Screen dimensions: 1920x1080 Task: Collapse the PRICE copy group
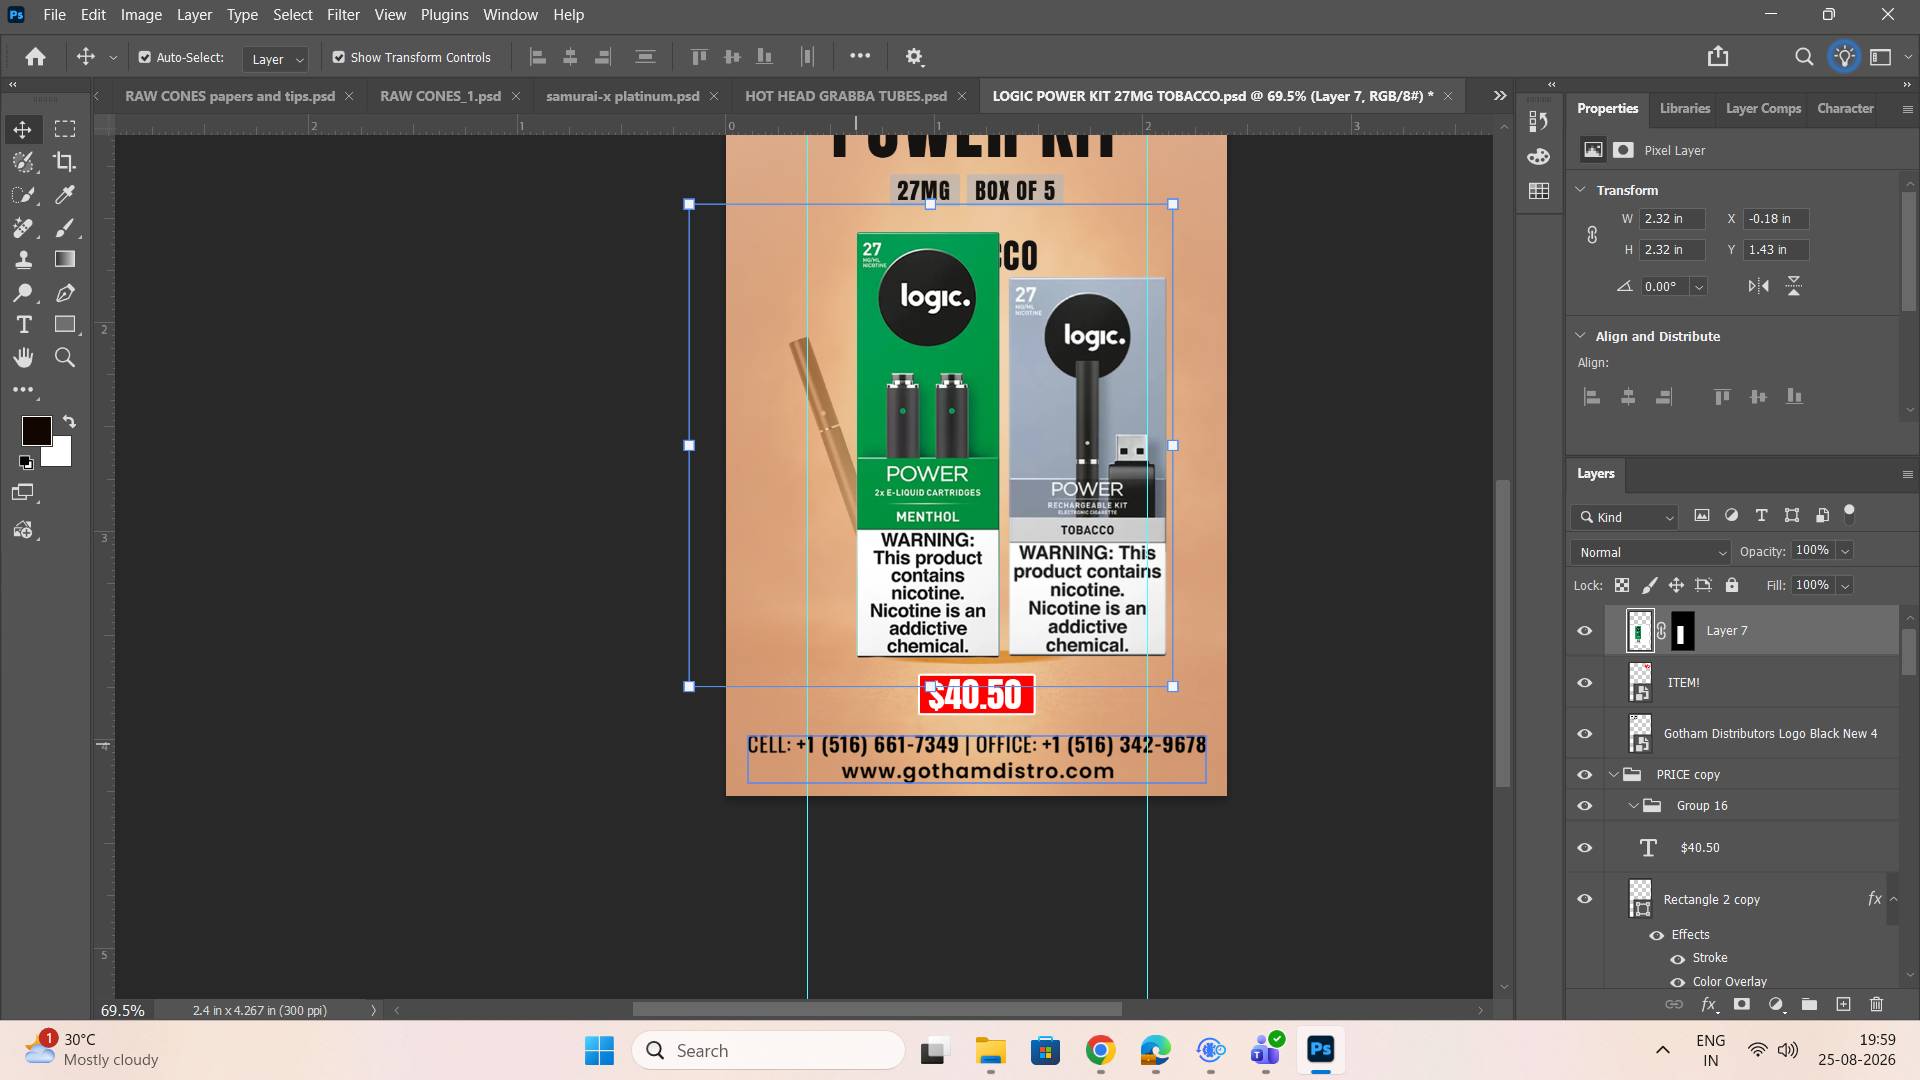coord(1613,775)
